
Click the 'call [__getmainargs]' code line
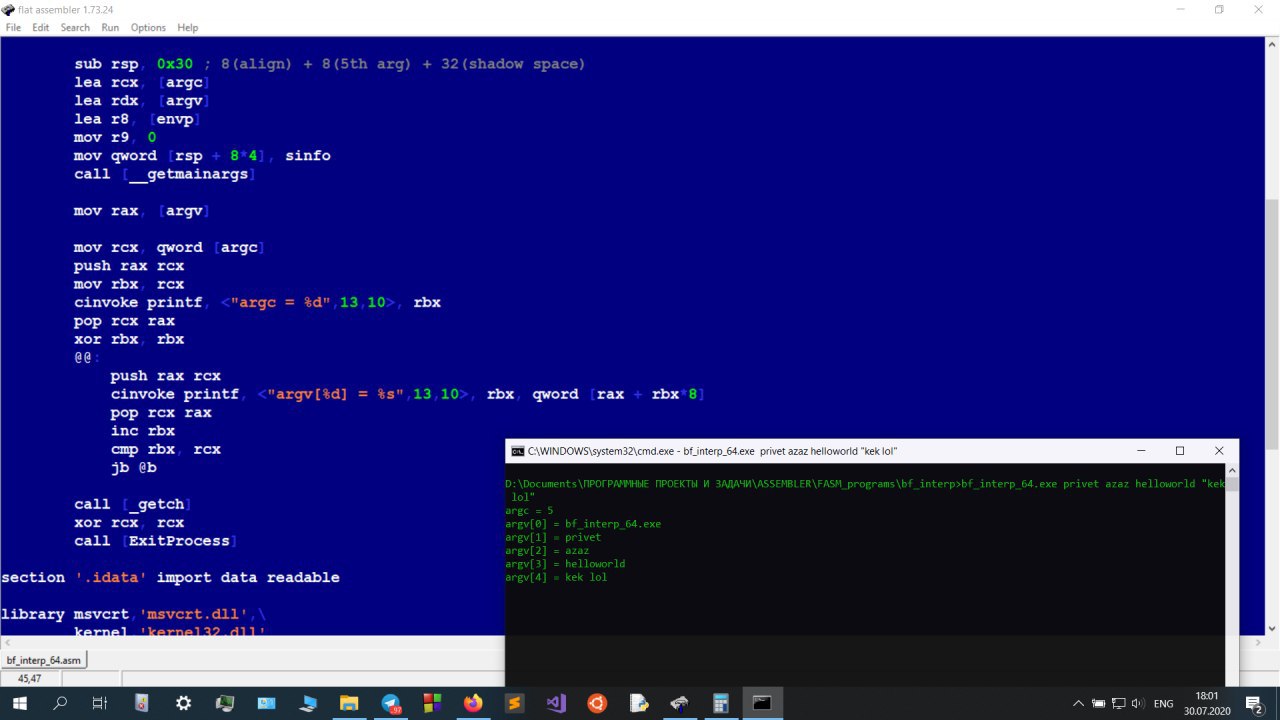coord(165,174)
